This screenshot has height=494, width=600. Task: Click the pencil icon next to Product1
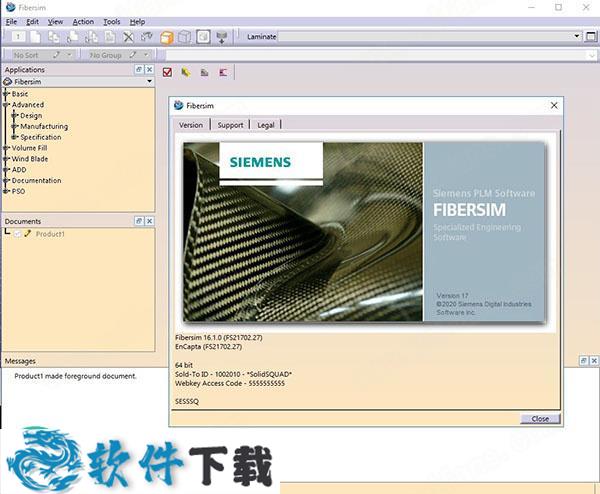27,233
